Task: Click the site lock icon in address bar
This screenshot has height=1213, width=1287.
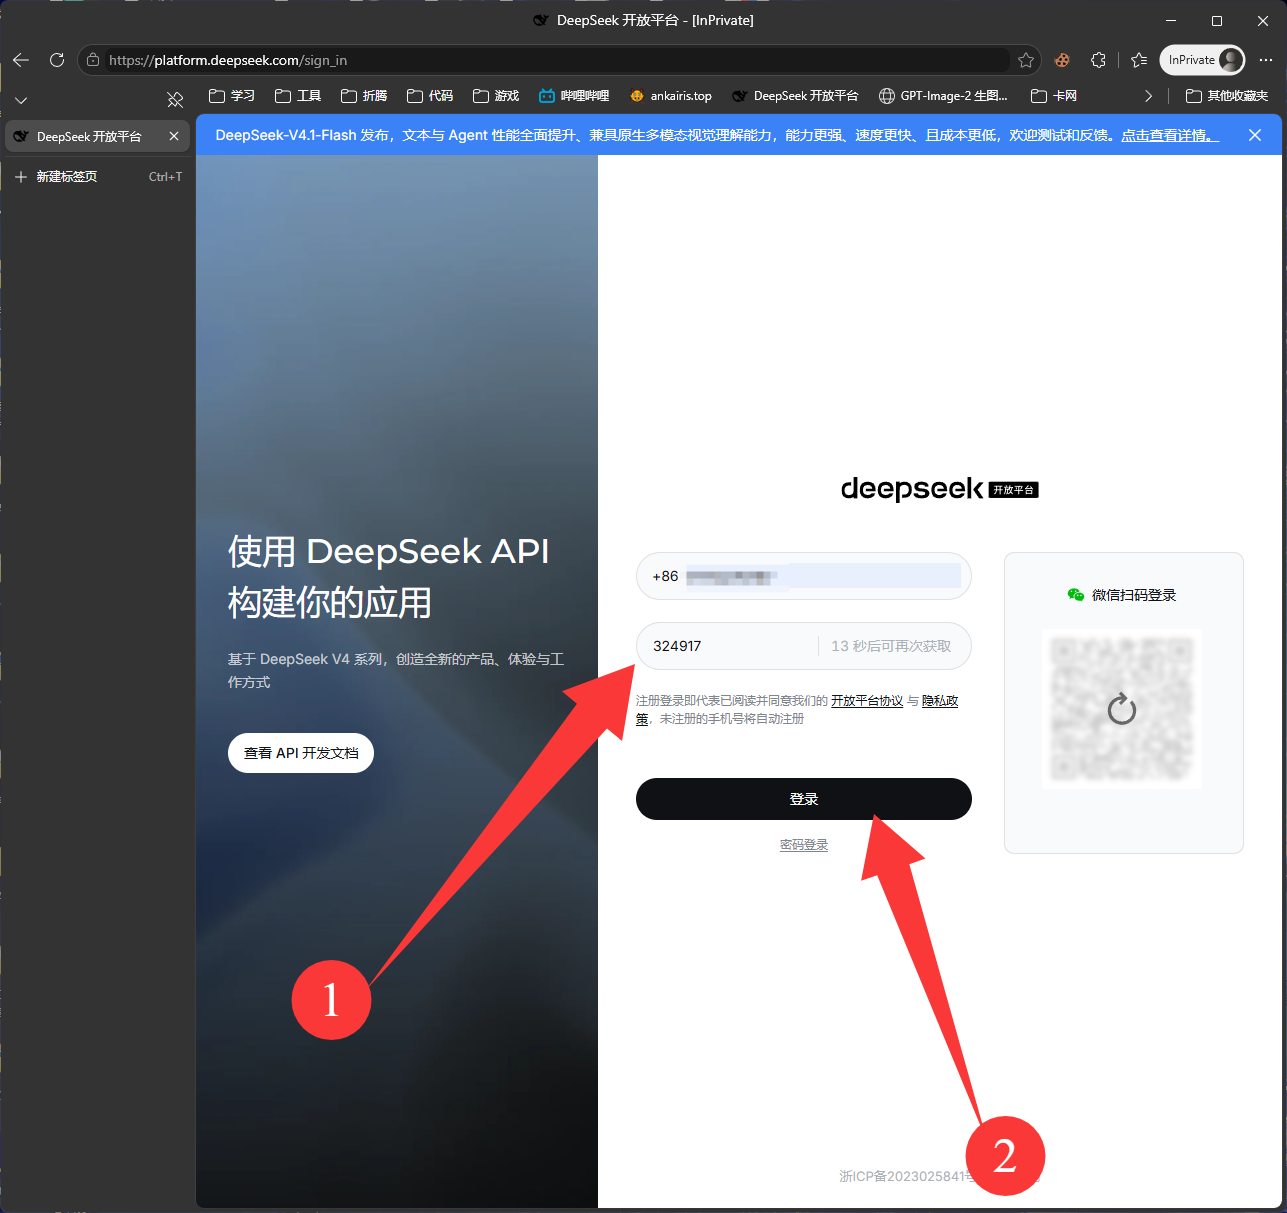Action: pos(93,60)
